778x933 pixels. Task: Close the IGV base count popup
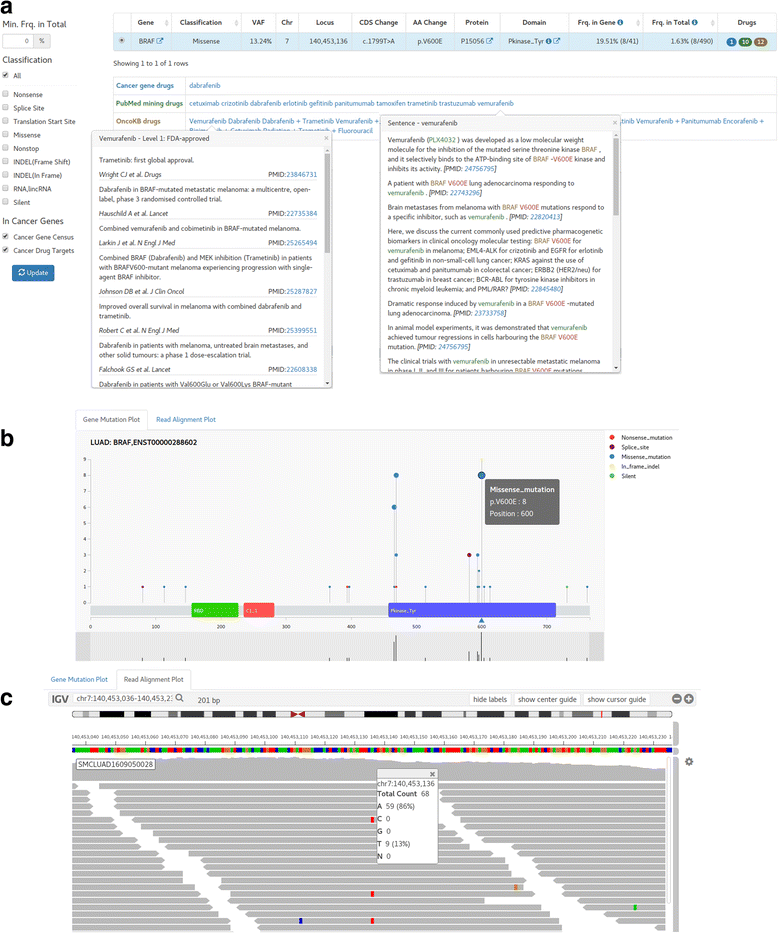[x=432, y=774]
